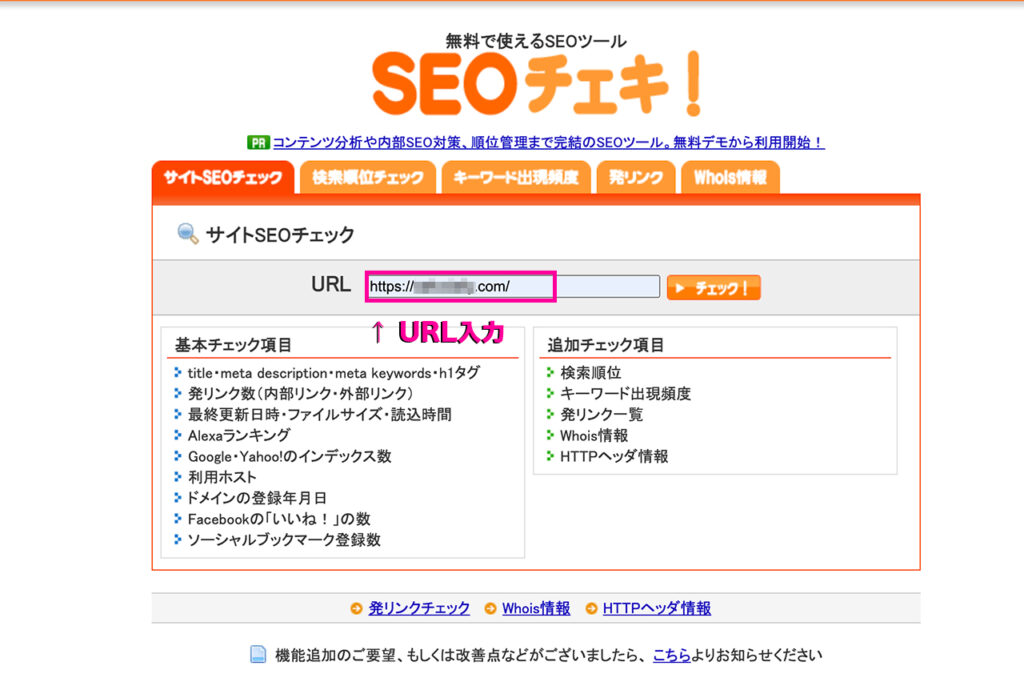Viewport: 1024px width, 686px height.
Task: Click the blue bullet arrow beside ソーシャルブックマーク登録数
Action: tap(178, 539)
